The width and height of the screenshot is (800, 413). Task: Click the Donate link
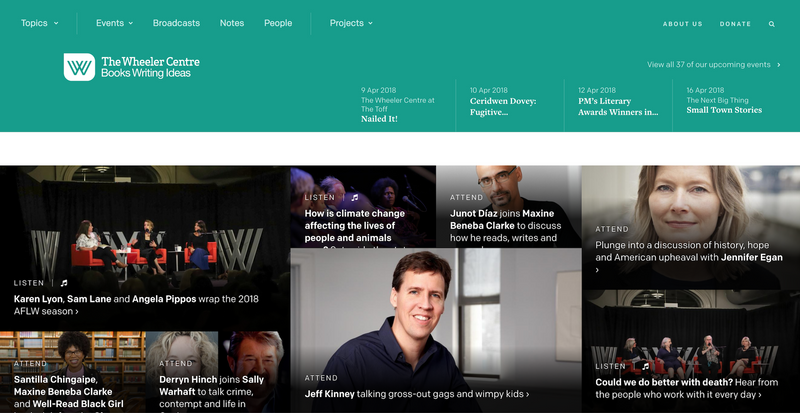[735, 23]
